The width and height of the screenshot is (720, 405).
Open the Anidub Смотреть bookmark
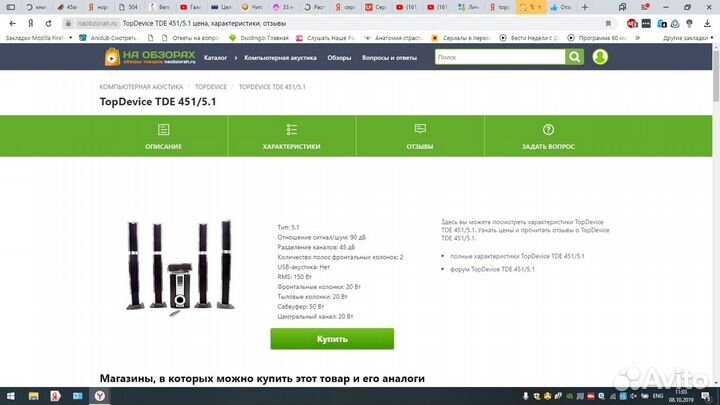pos(108,38)
